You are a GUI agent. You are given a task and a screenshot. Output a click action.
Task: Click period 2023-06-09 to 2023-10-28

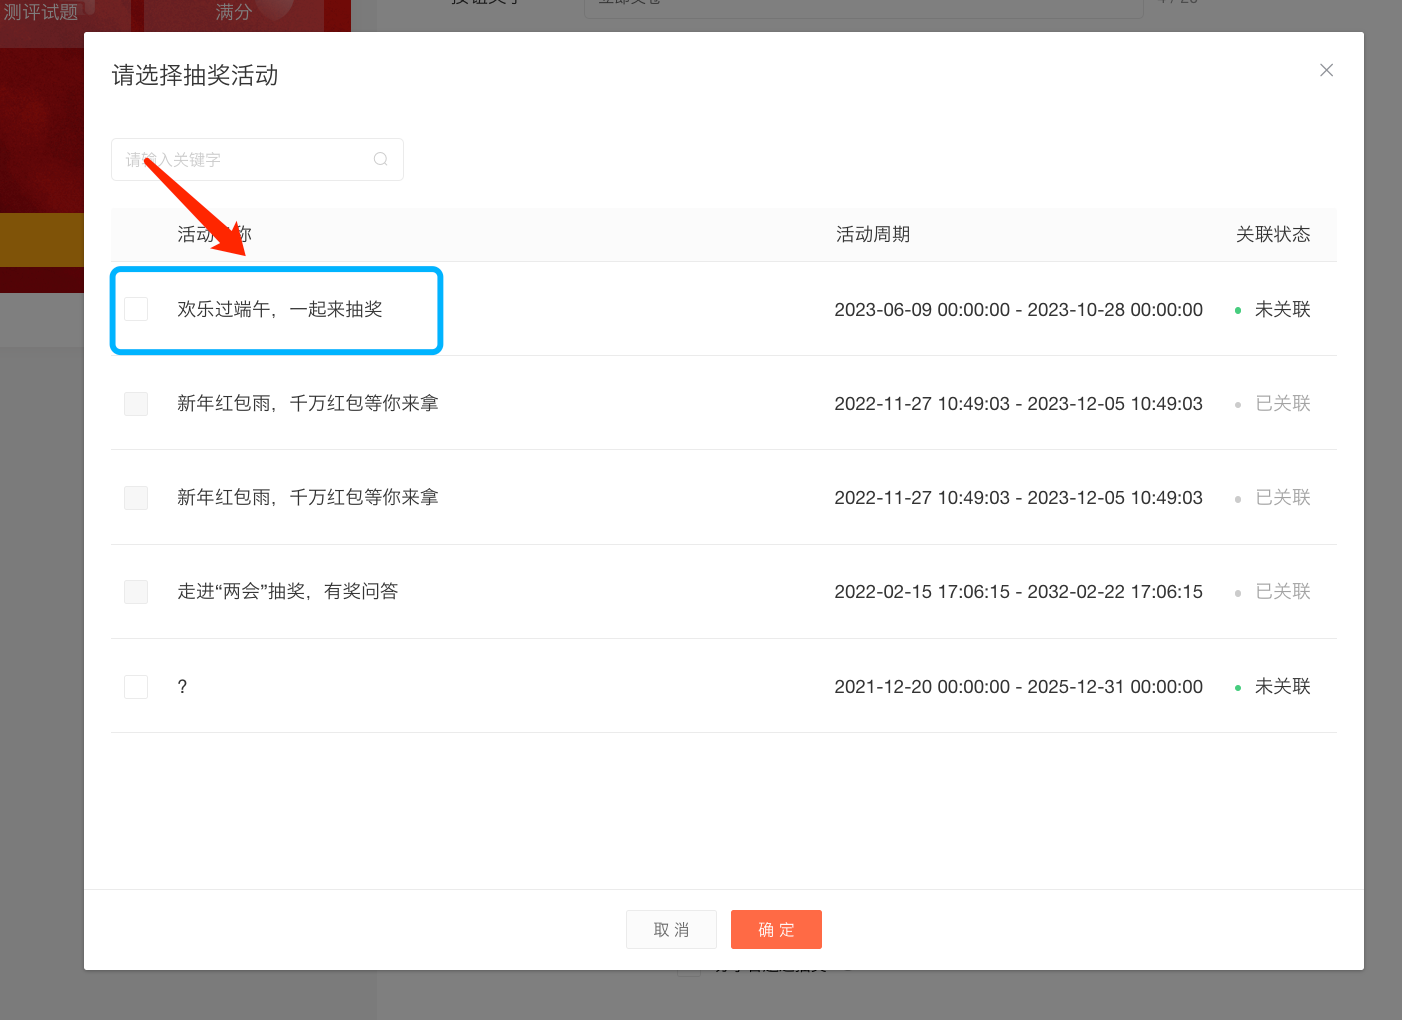pyautogui.click(x=1019, y=310)
